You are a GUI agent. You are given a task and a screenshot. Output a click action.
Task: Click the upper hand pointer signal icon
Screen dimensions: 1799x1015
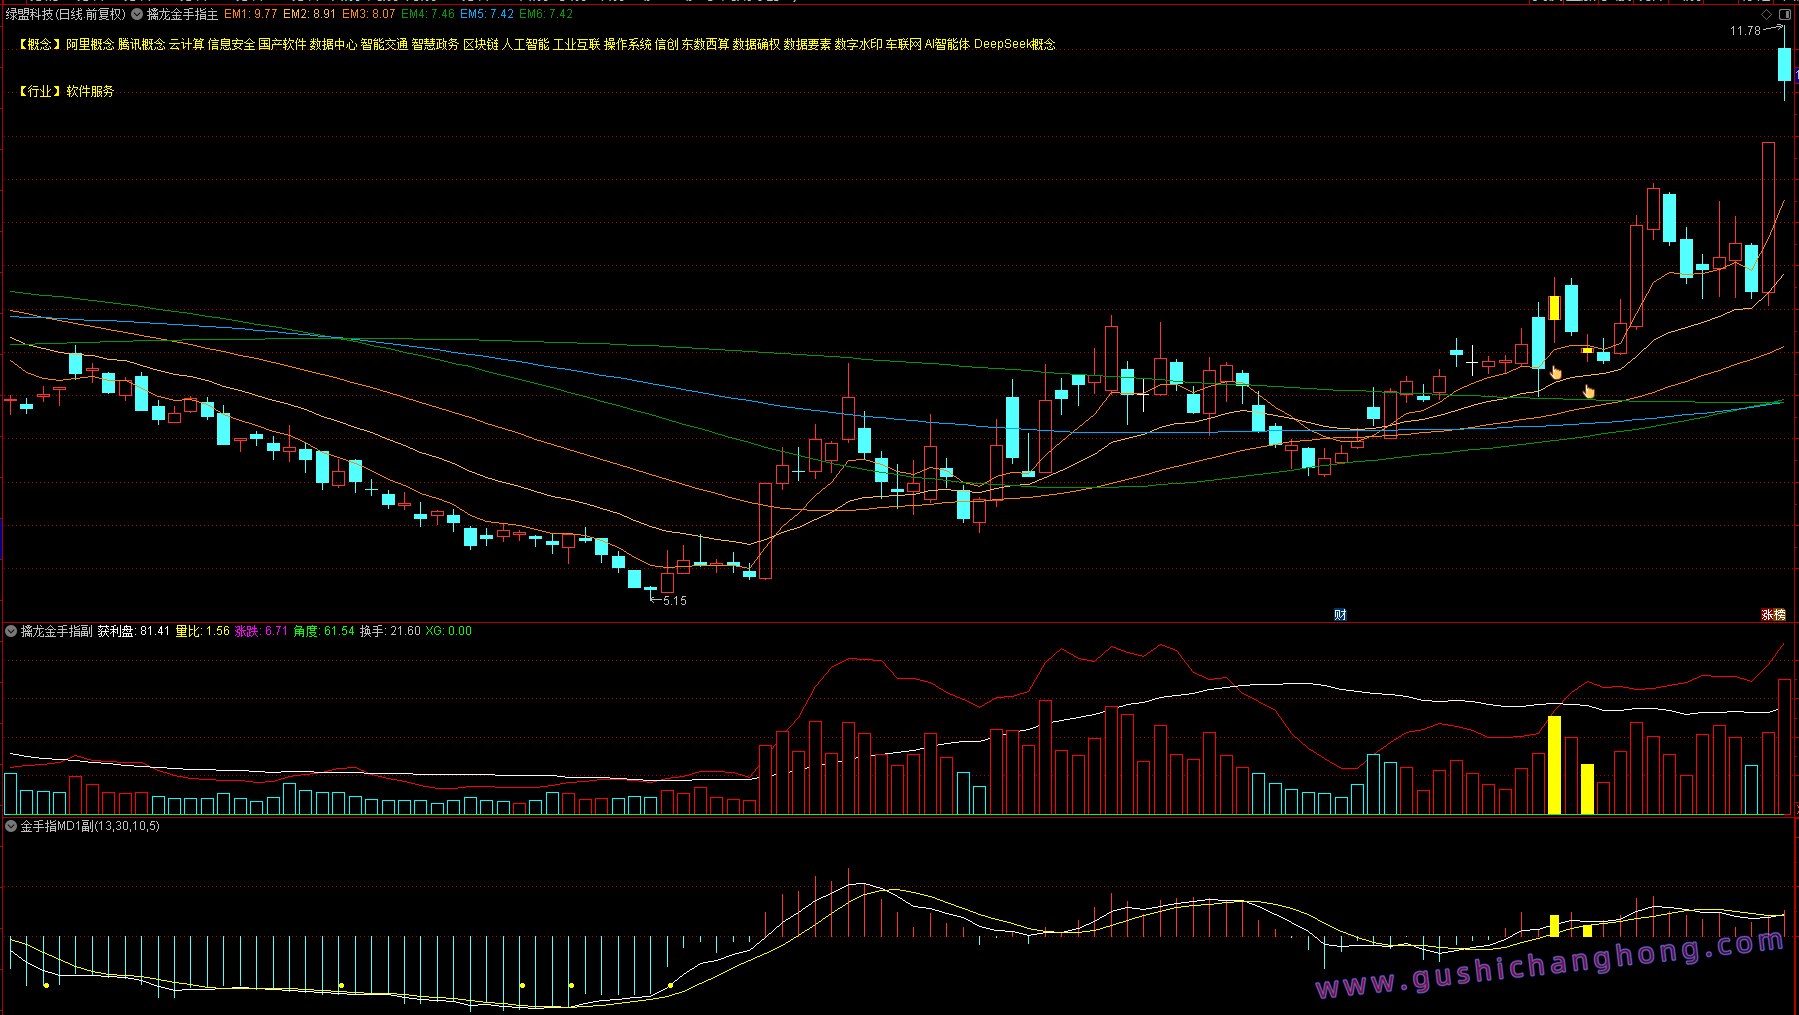click(1555, 373)
